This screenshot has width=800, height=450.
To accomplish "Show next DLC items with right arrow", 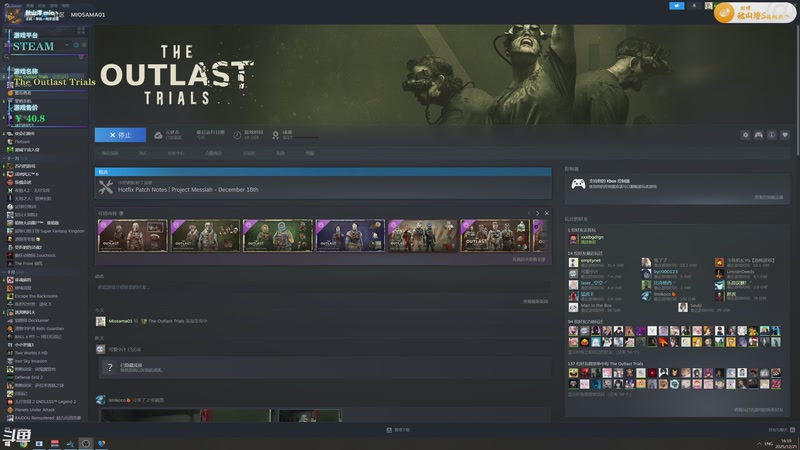I will (x=537, y=213).
